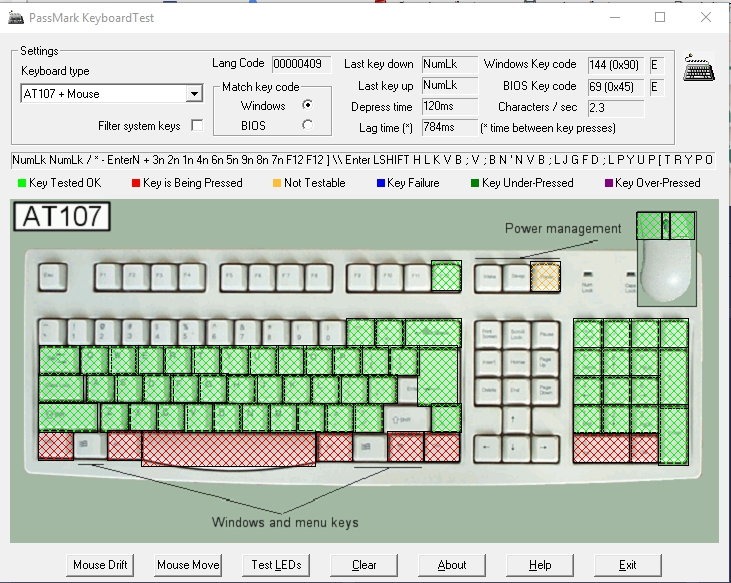731x583 pixels.
Task: Click the Esc key on the keyboard image
Action: (x=53, y=277)
